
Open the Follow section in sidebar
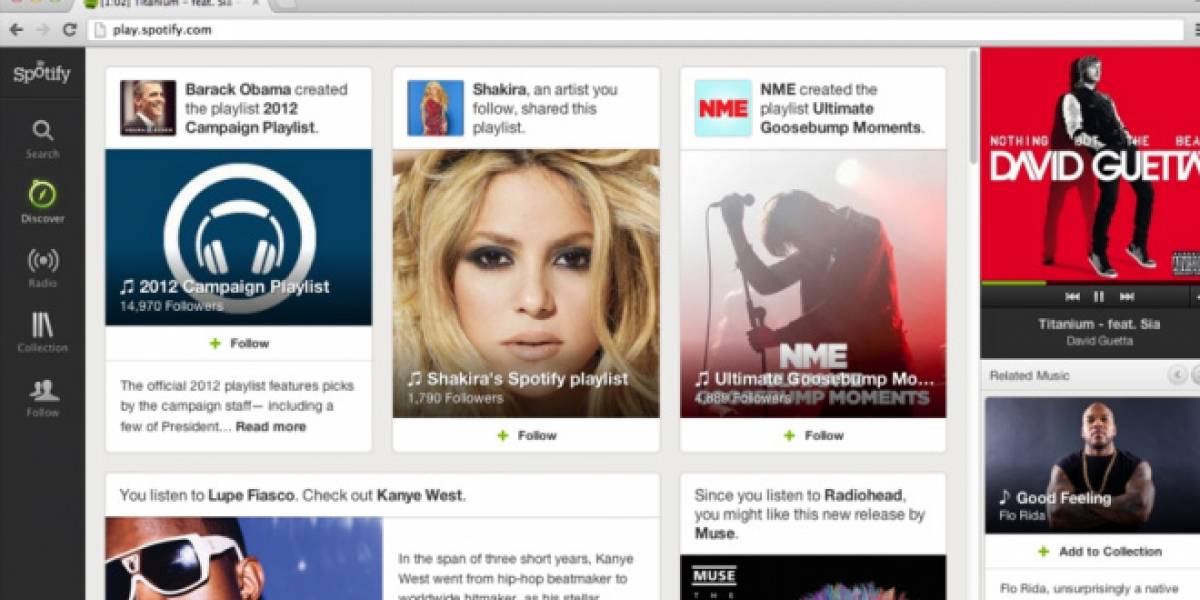(x=42, y=397)
